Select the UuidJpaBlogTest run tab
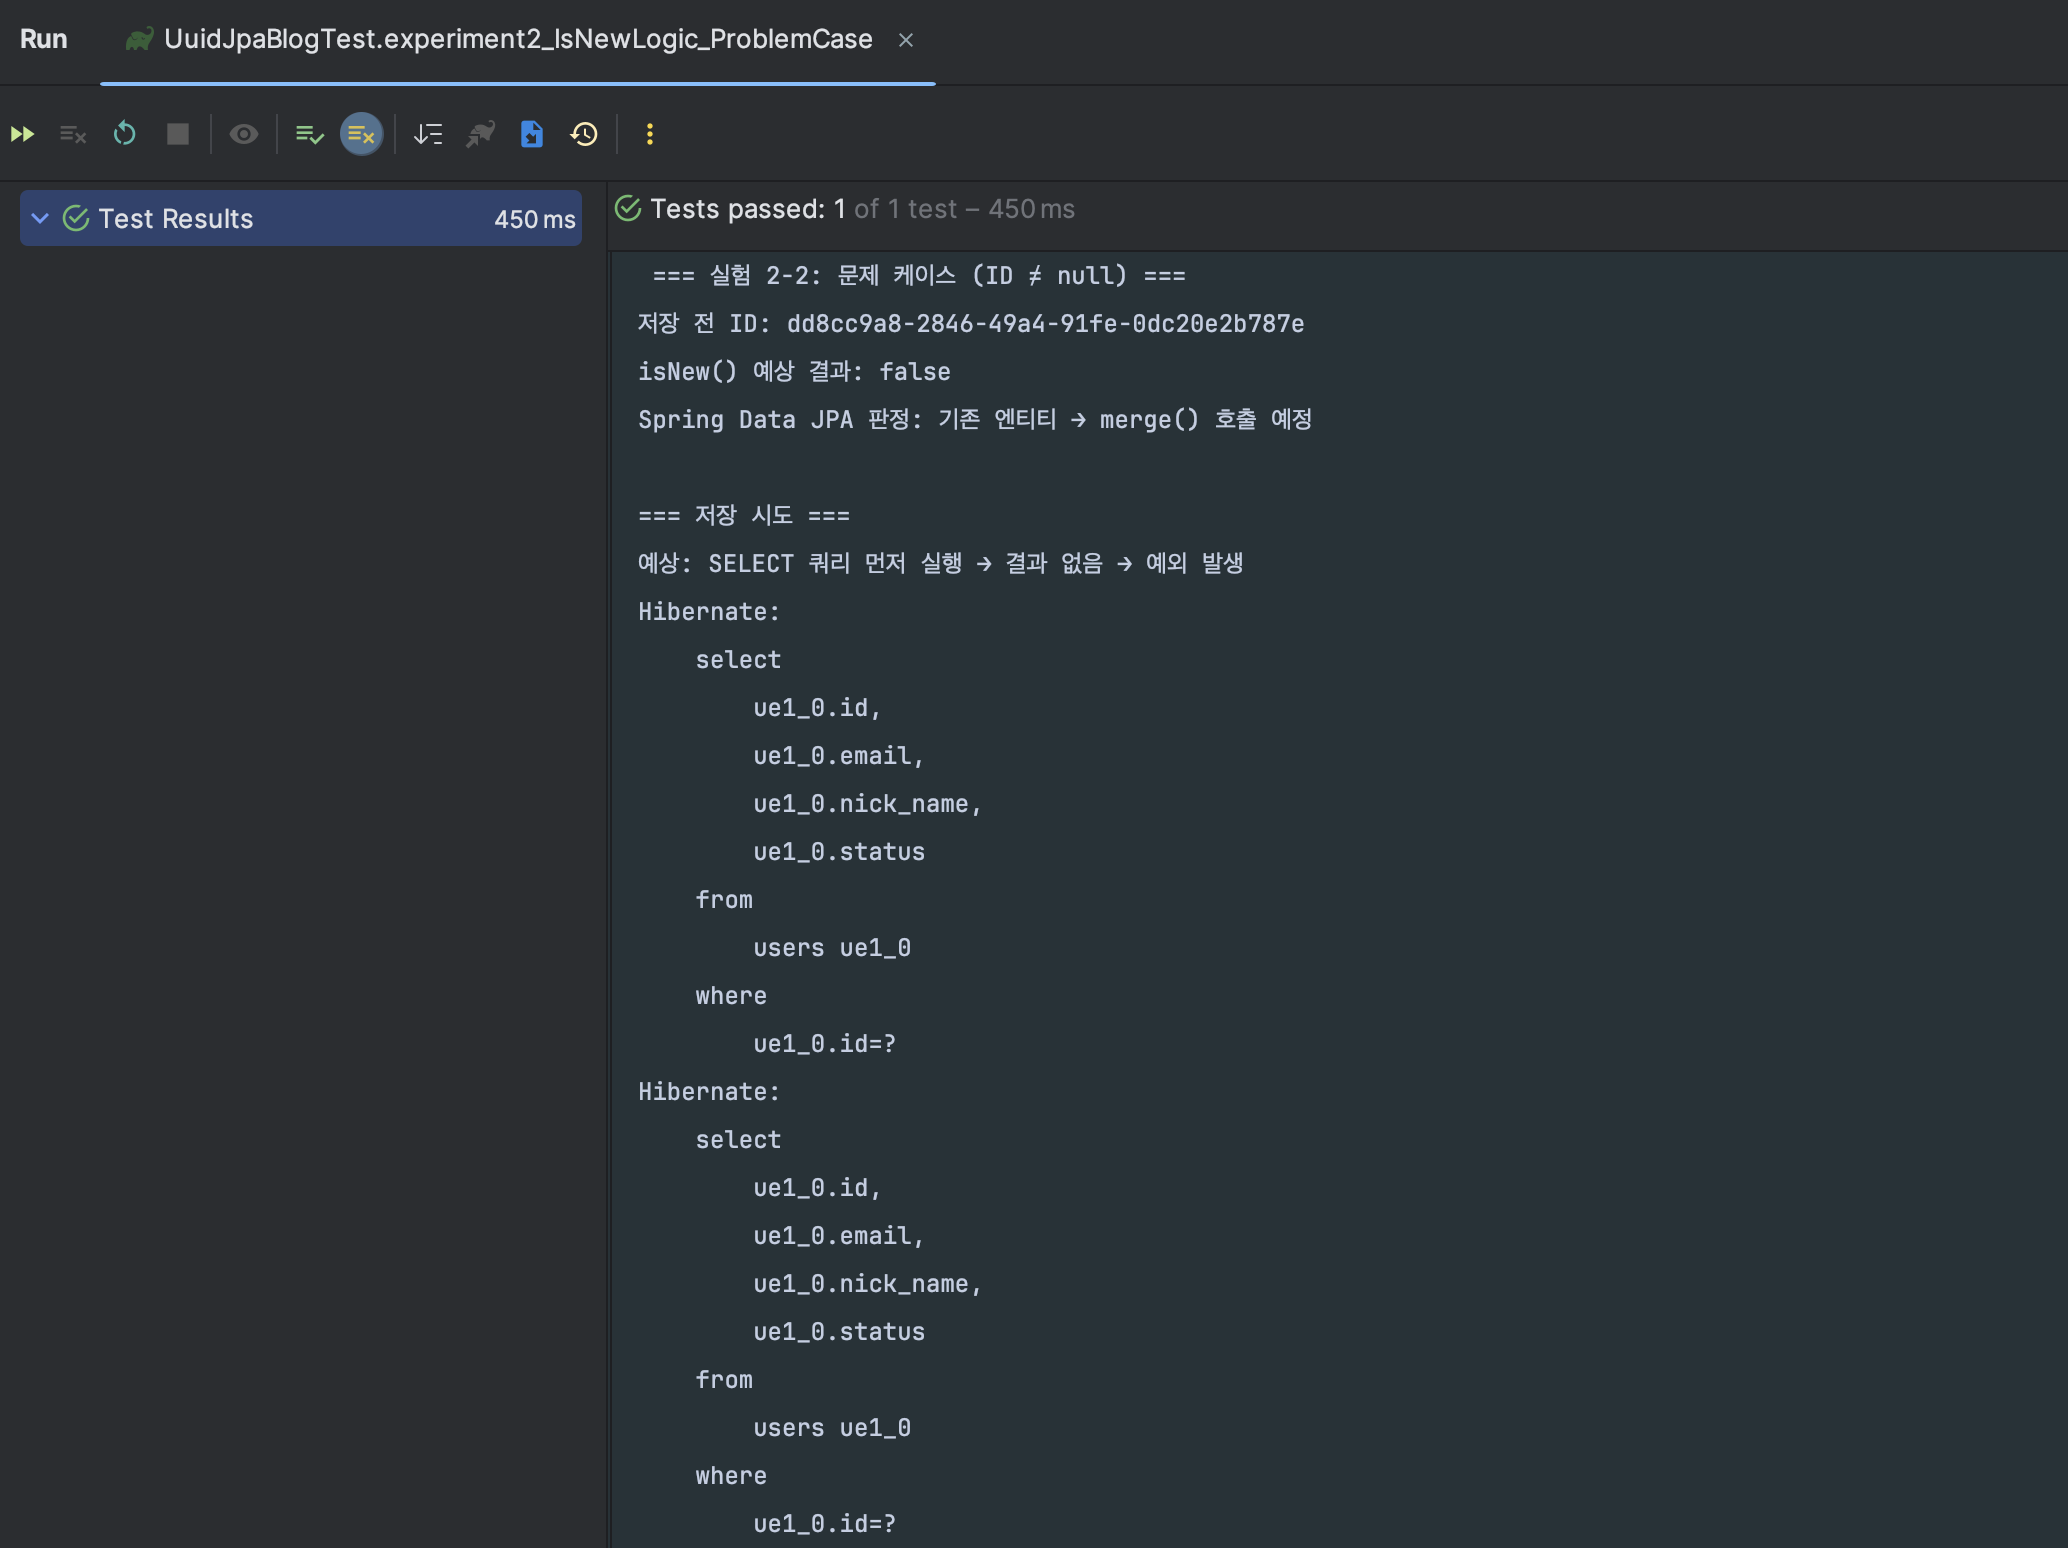Screen dimensions: 2068x1548 pyautogui.click(x=517, y=40)
